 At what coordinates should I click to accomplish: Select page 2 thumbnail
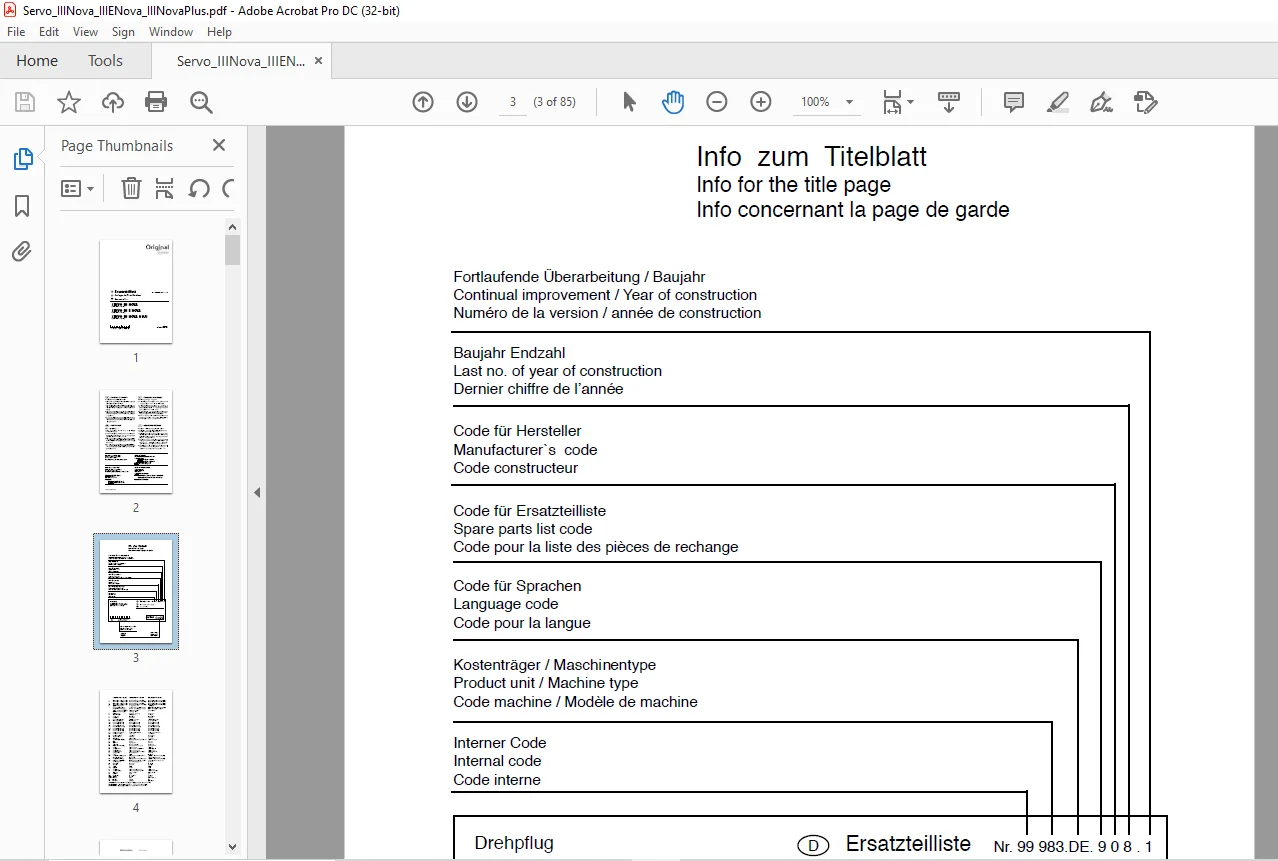136,441
